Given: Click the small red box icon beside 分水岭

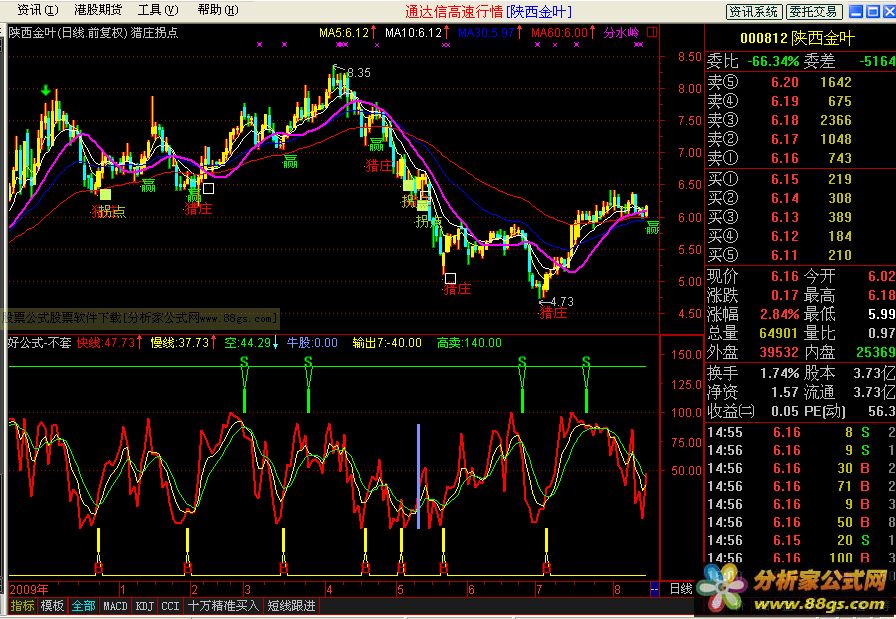Looking at the screenshot, I should click(651, 33).
